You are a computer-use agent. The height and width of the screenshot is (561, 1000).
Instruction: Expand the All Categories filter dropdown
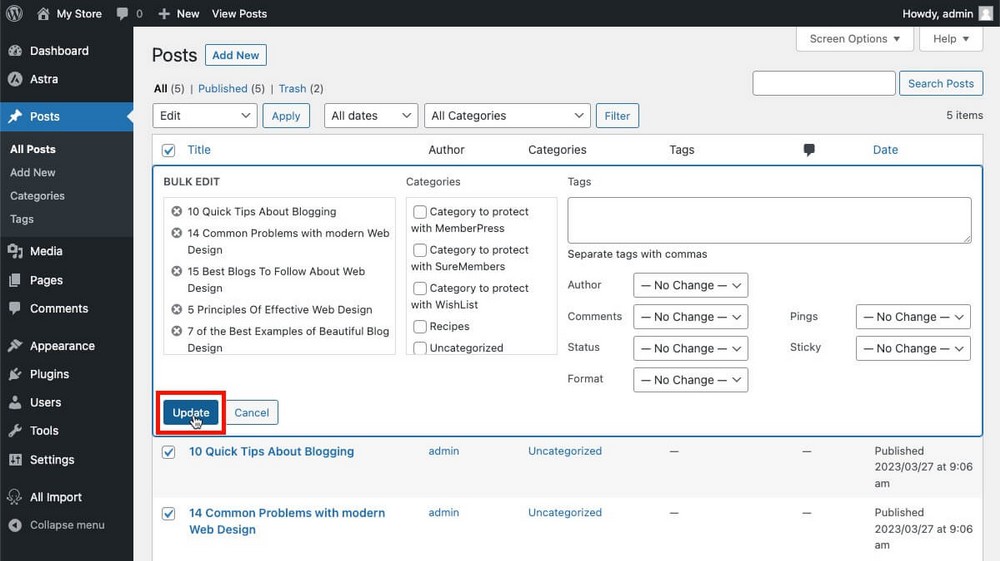pos(507,116)
